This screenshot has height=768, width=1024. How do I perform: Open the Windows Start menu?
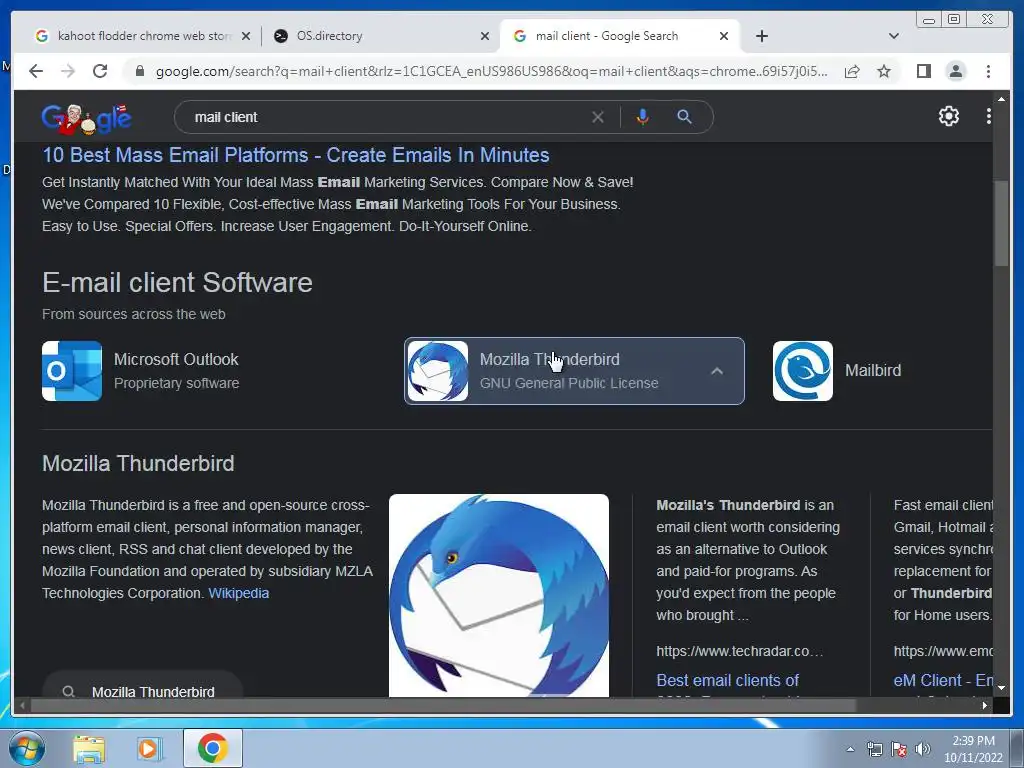[27, 748]
